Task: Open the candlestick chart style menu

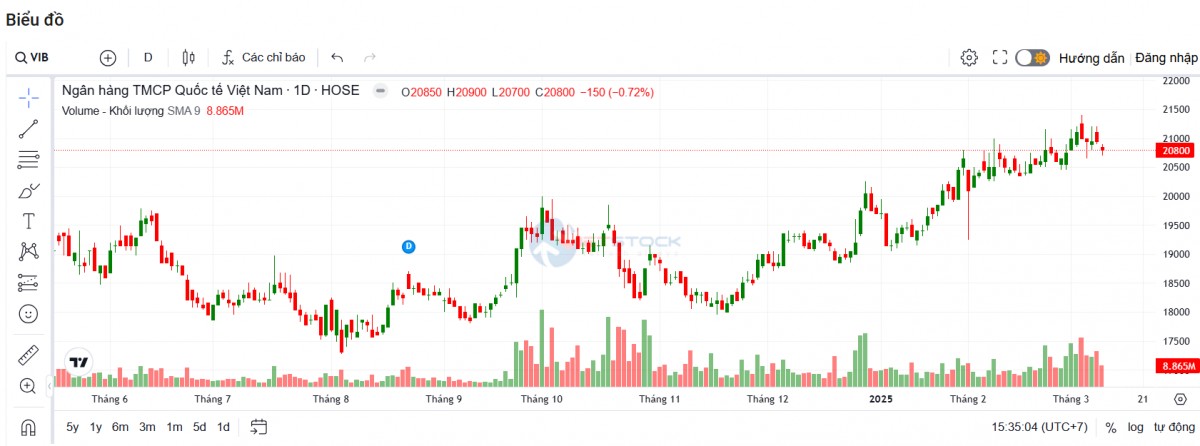Action: pos(188,58)
